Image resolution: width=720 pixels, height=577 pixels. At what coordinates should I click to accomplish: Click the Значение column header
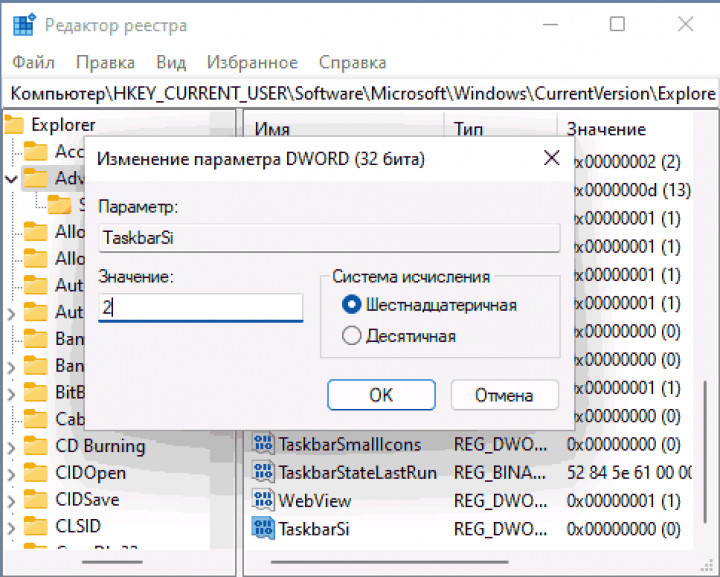click(606, 129)
